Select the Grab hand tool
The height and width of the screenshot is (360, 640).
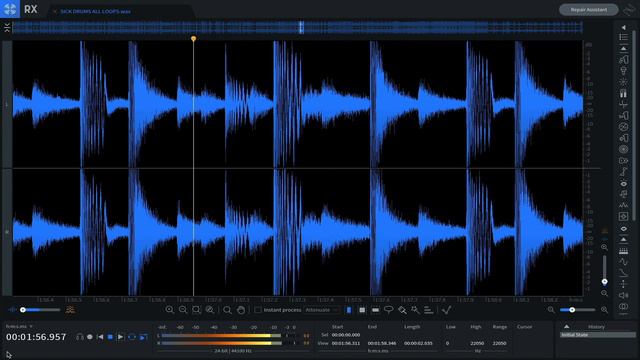pyautogui.click(x=241, y=310)
